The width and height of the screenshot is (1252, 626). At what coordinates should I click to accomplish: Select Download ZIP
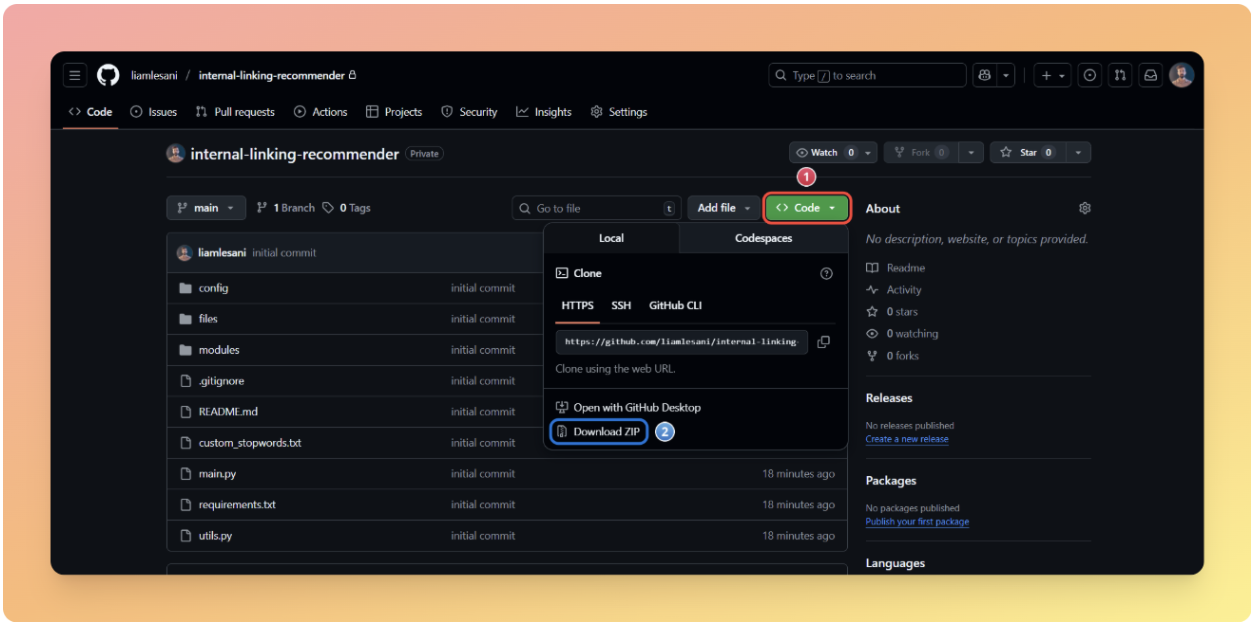click(598, 431)
